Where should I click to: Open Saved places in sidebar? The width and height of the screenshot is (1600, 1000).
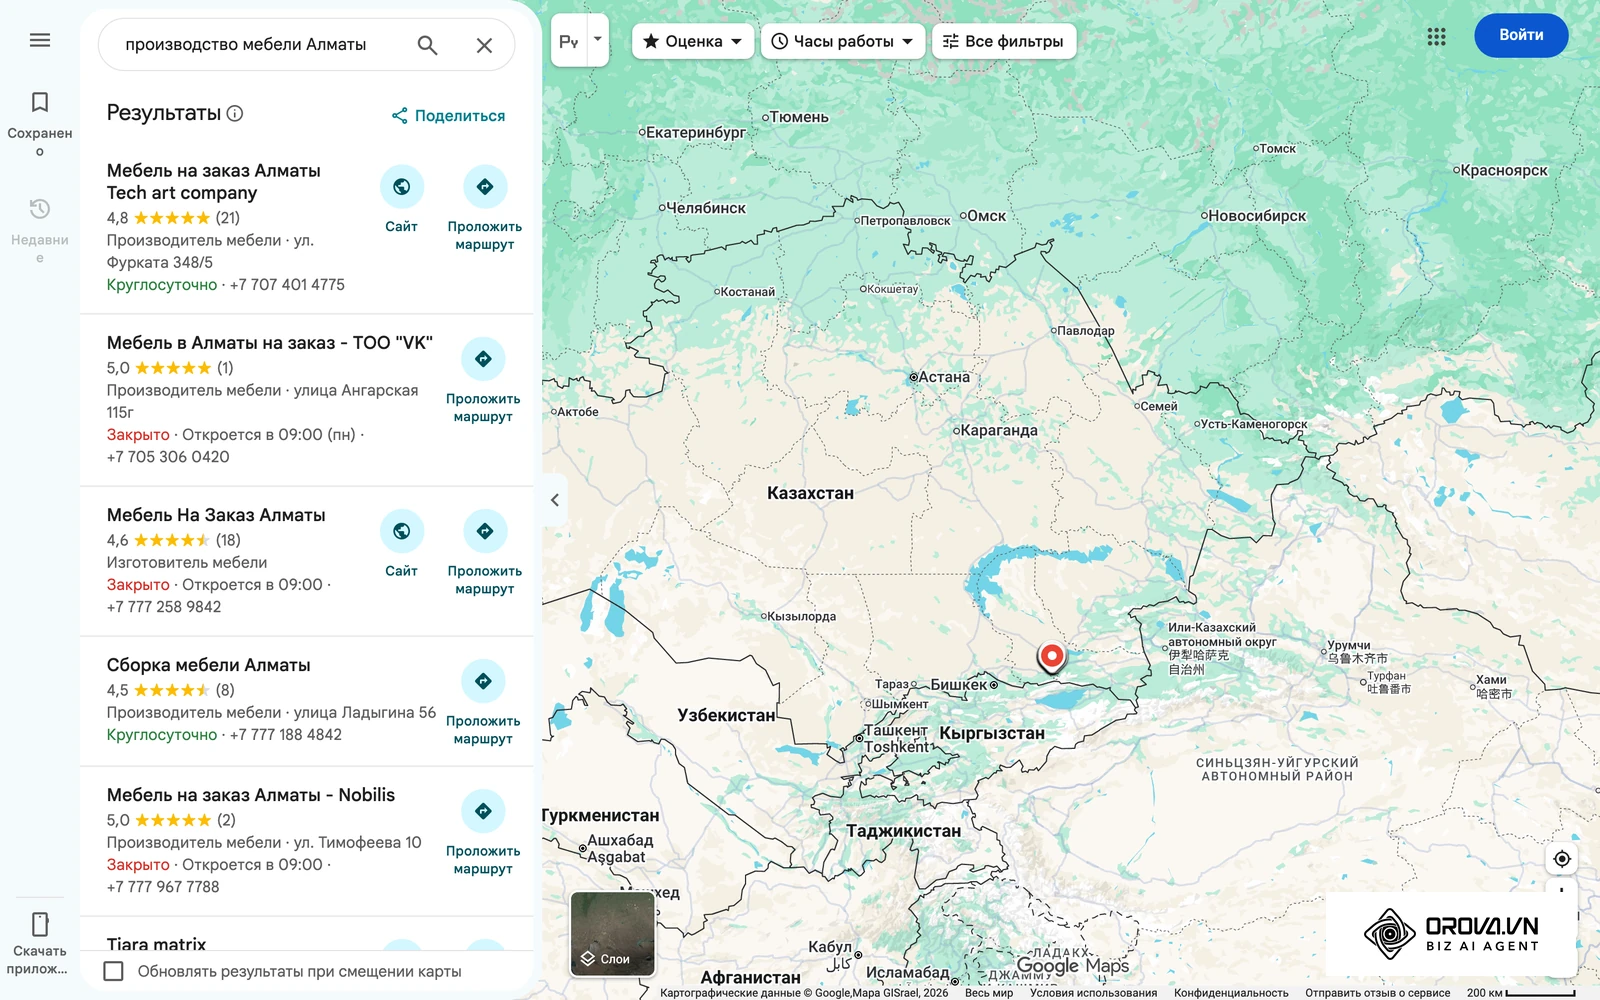click(40, 122)
